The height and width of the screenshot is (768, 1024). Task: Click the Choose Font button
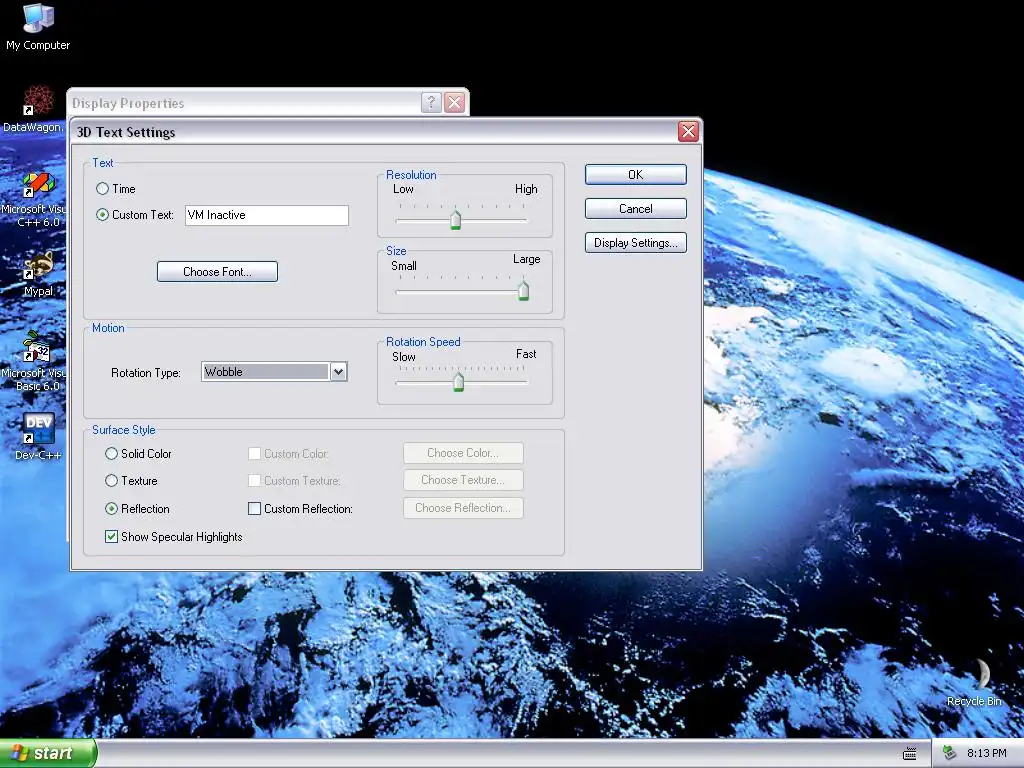(x=217, y=272)
